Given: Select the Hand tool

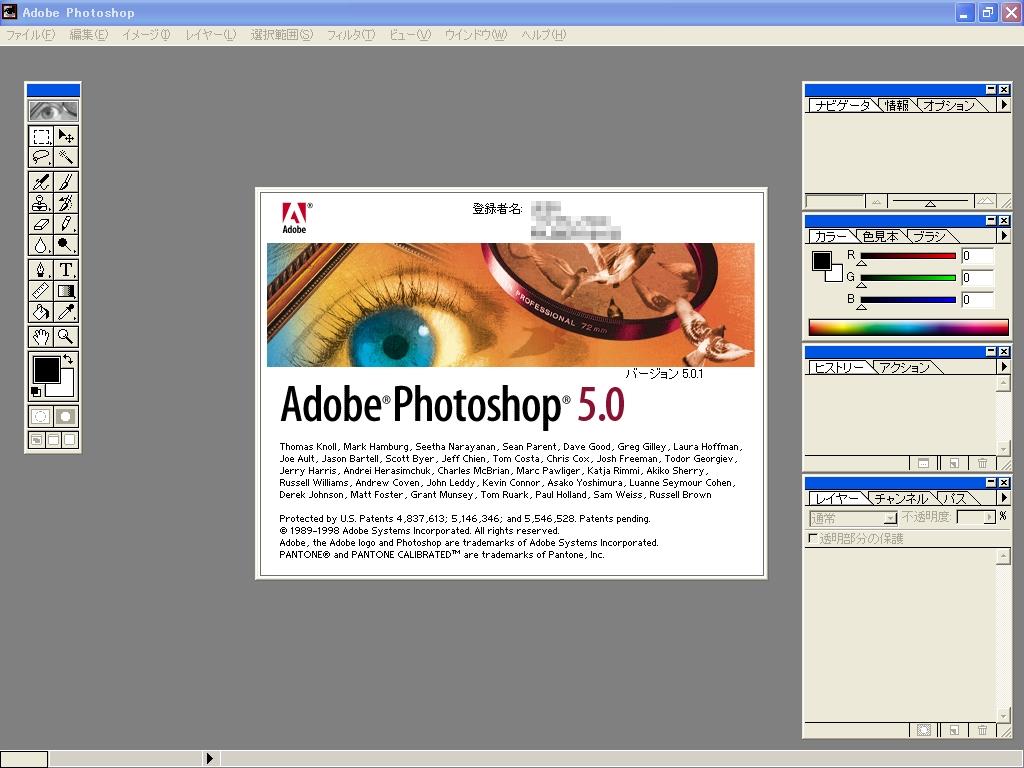Looking at the screenshot, I should point(40,336).
